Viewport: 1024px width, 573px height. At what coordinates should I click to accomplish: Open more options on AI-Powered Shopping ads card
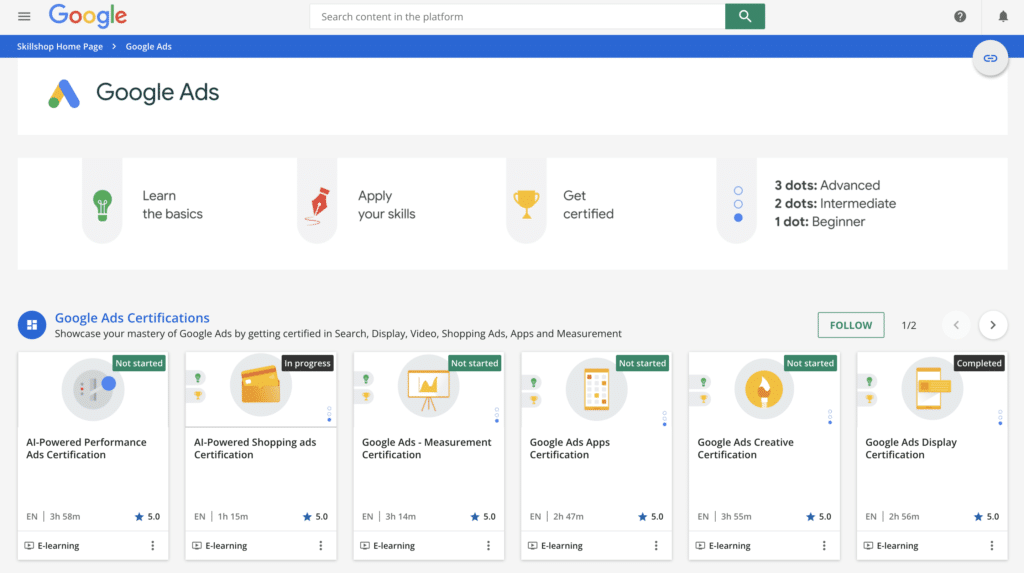pyautogui.click(x=321, y=546)
